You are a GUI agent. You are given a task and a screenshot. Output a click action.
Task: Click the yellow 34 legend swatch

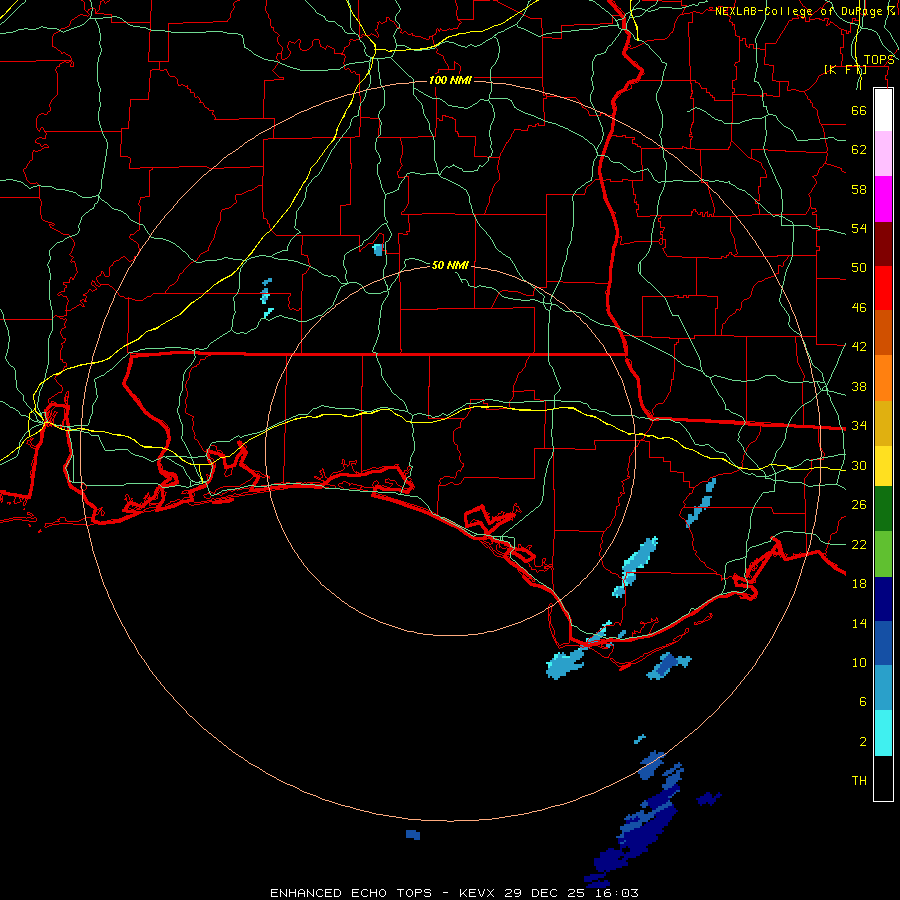point(883,466)
